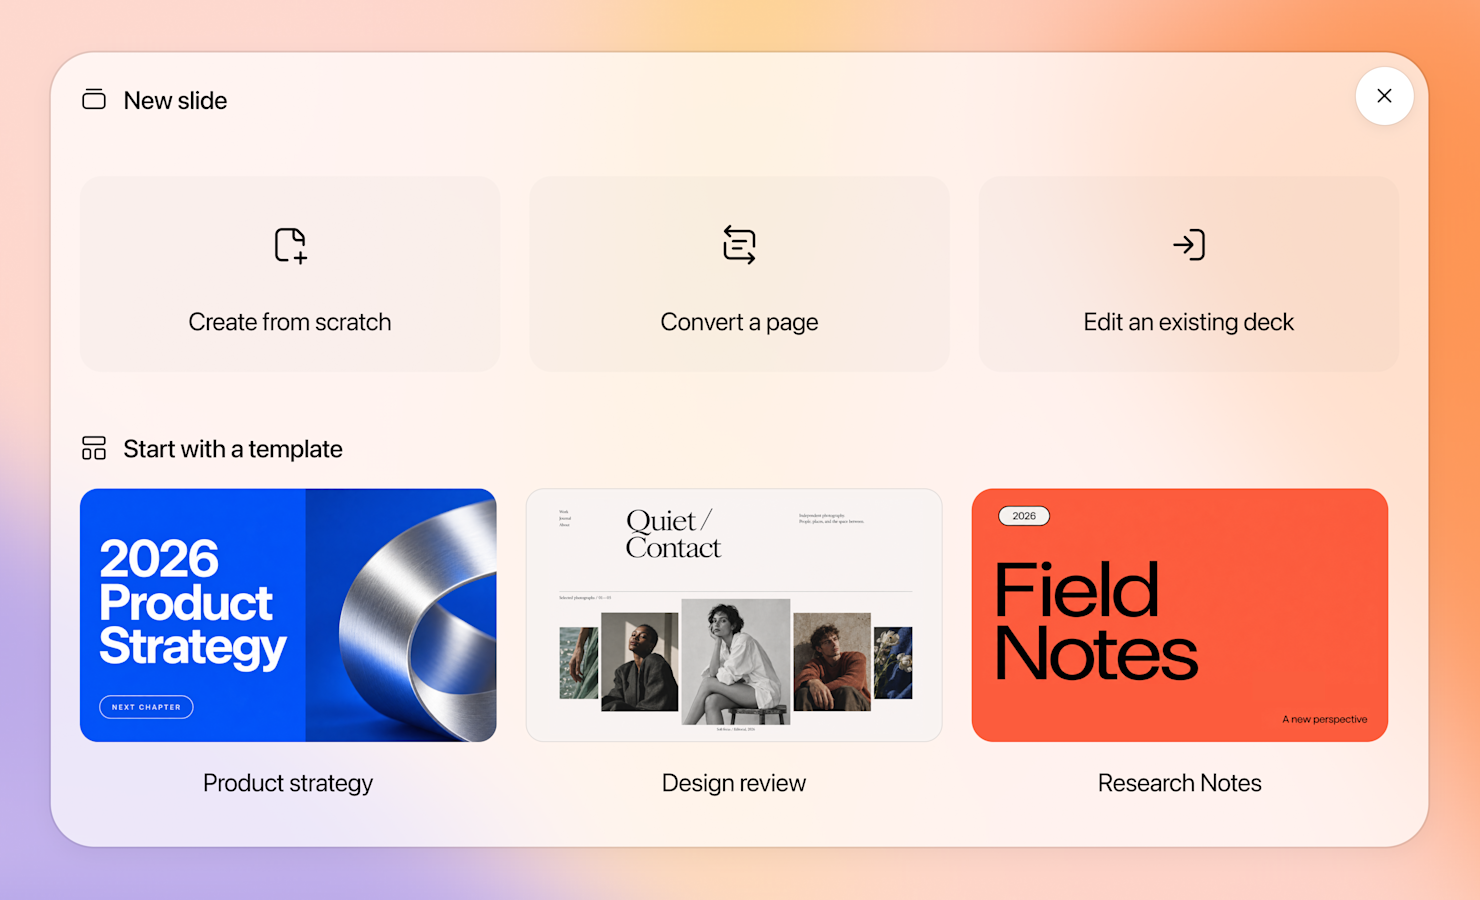Select Convert a page option
This screenshot has height=900, width=1480.
(739, 274)
